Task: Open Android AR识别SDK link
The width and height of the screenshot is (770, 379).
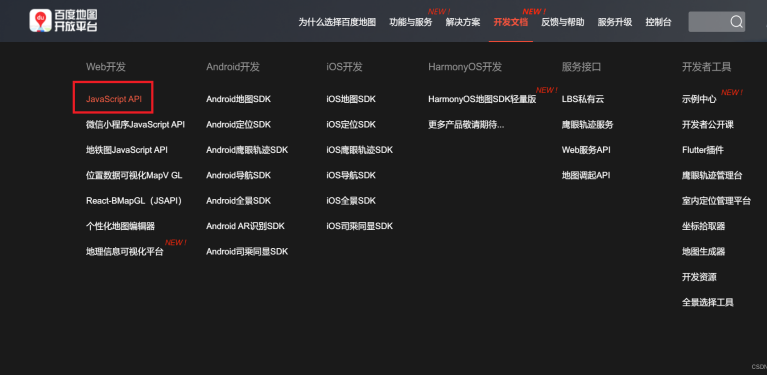Action: pos(245,226)
